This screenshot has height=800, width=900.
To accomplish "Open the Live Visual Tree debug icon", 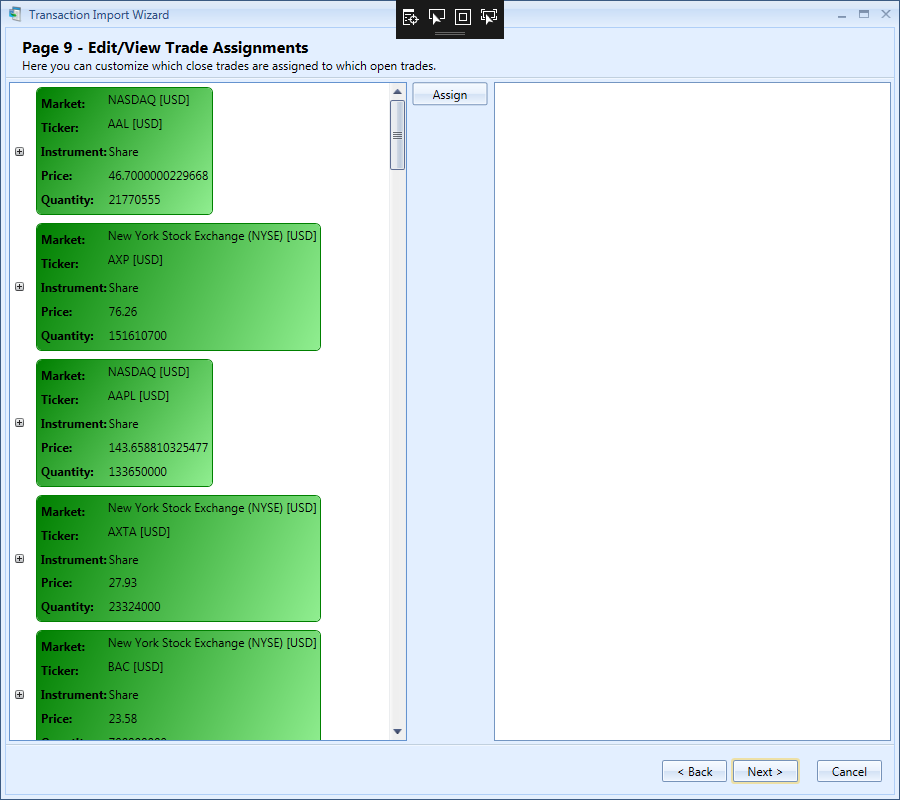I will coord(410,17).
